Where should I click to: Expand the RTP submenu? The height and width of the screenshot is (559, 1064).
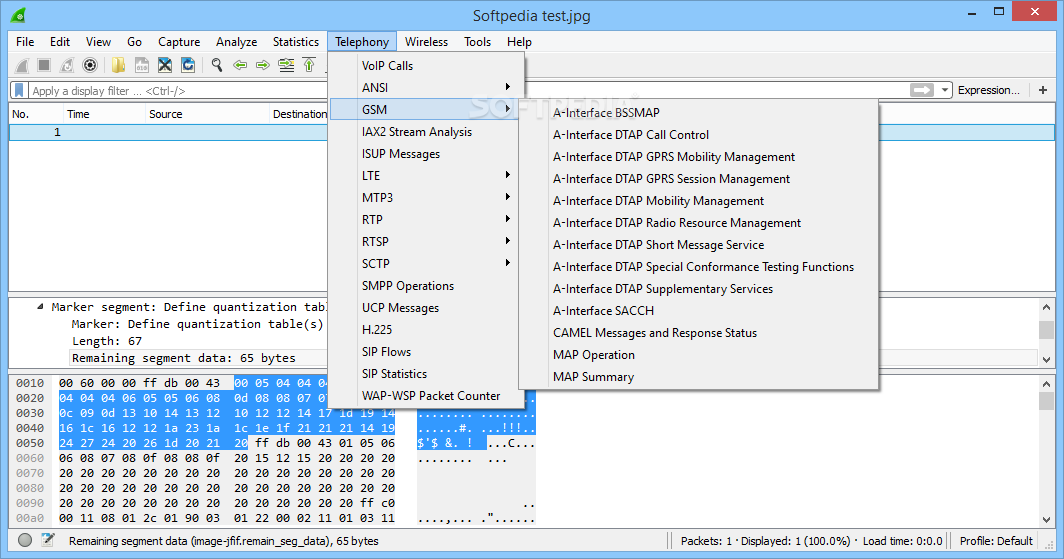click(x=426, y=220)
